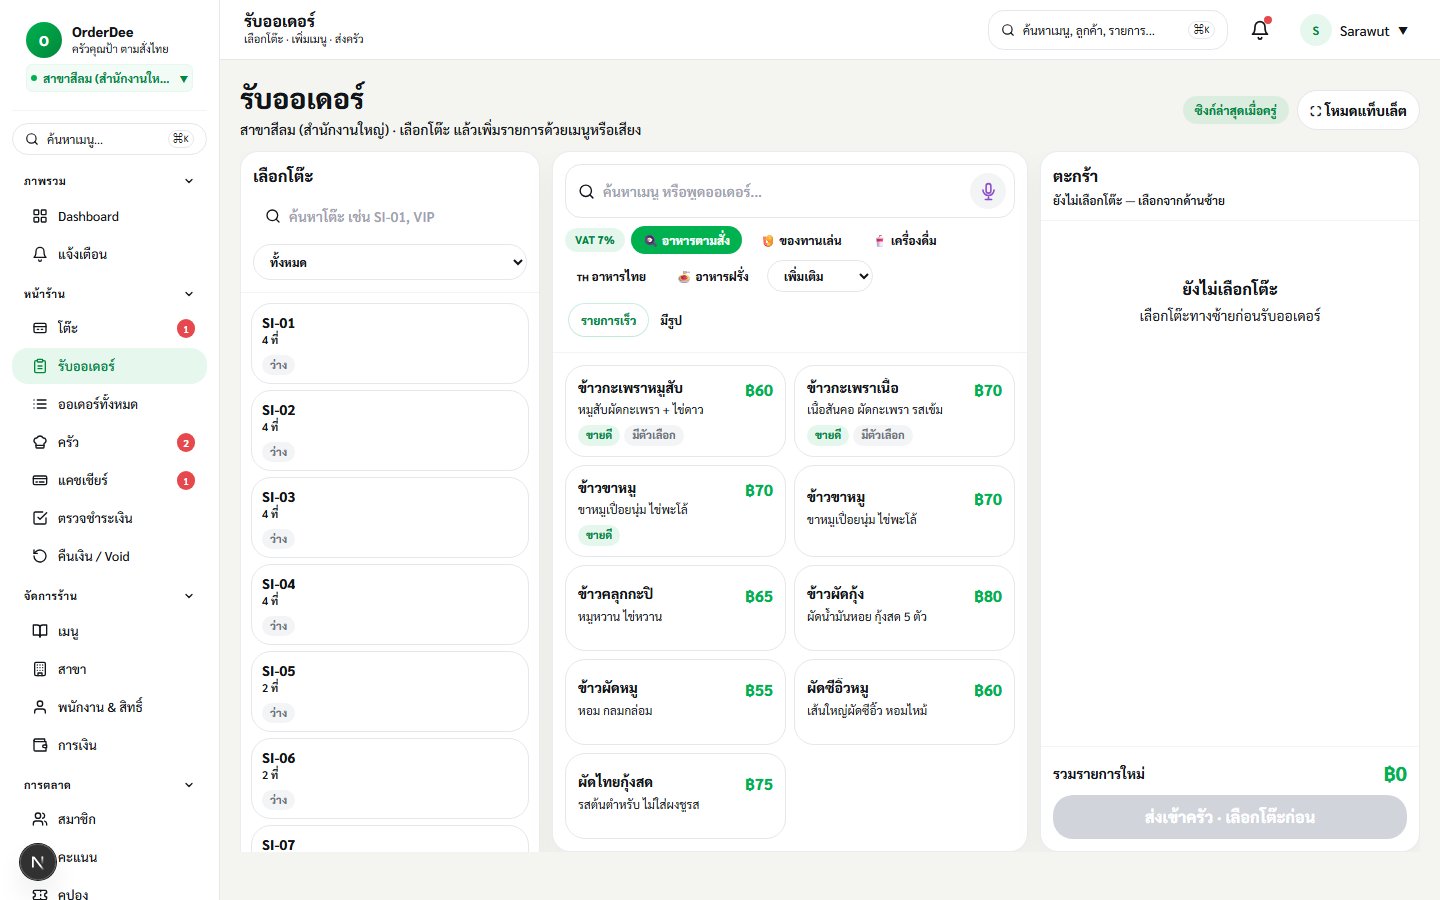Select the อาหารตามสั่ง category tab

(686, 240)
